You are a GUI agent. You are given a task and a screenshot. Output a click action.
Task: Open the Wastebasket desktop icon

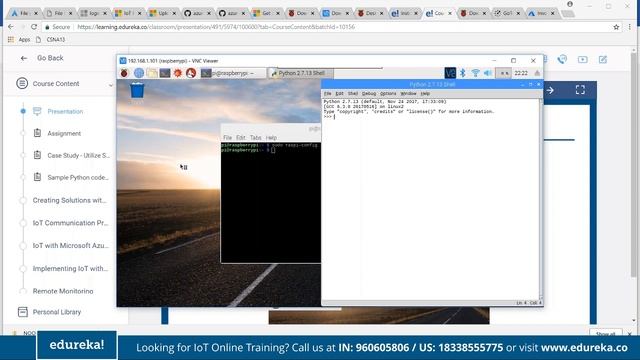137,90
